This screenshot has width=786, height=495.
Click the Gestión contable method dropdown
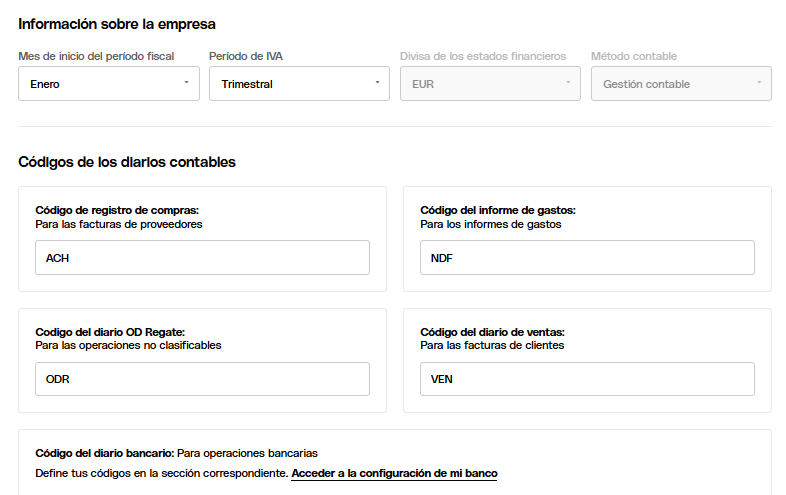[681, 84]
